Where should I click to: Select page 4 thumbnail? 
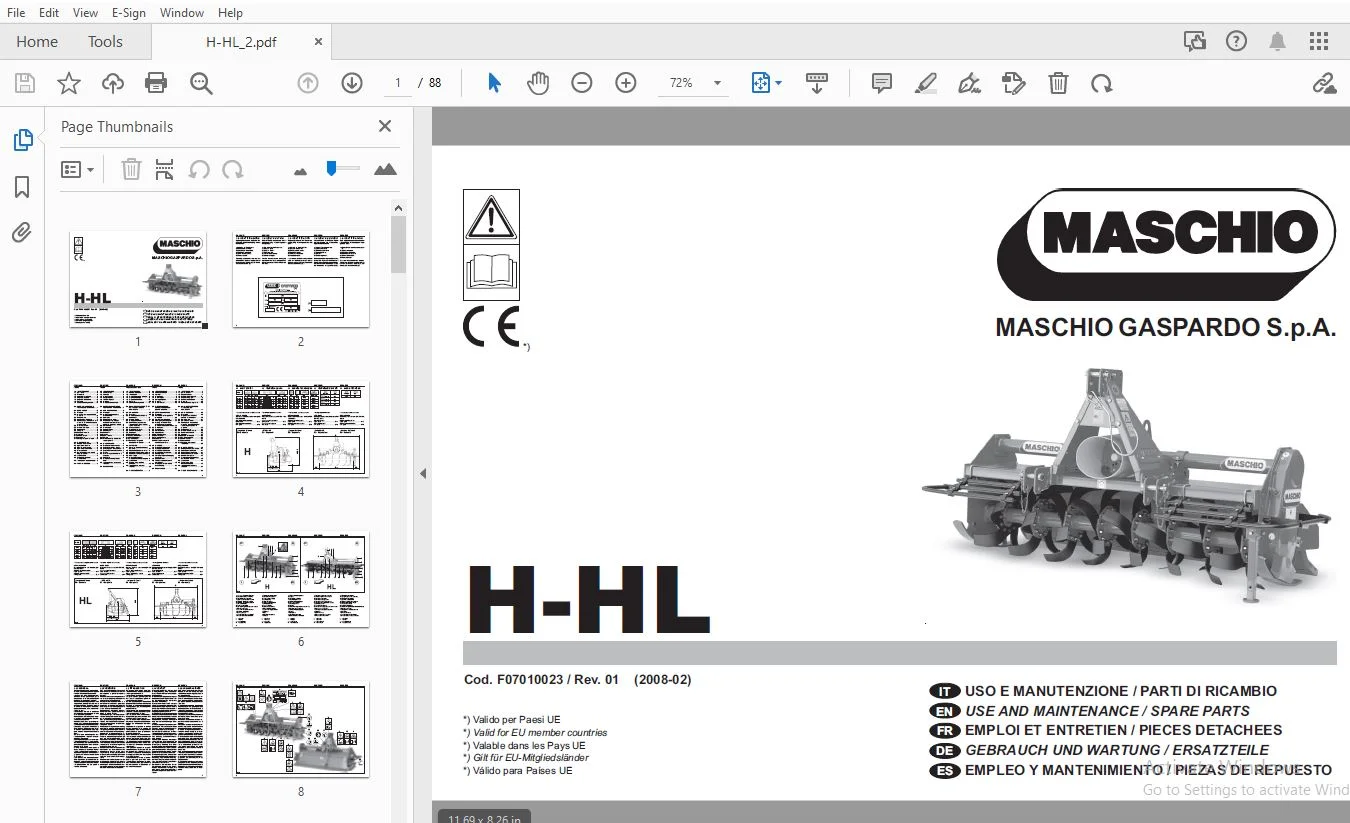(301, 429)
